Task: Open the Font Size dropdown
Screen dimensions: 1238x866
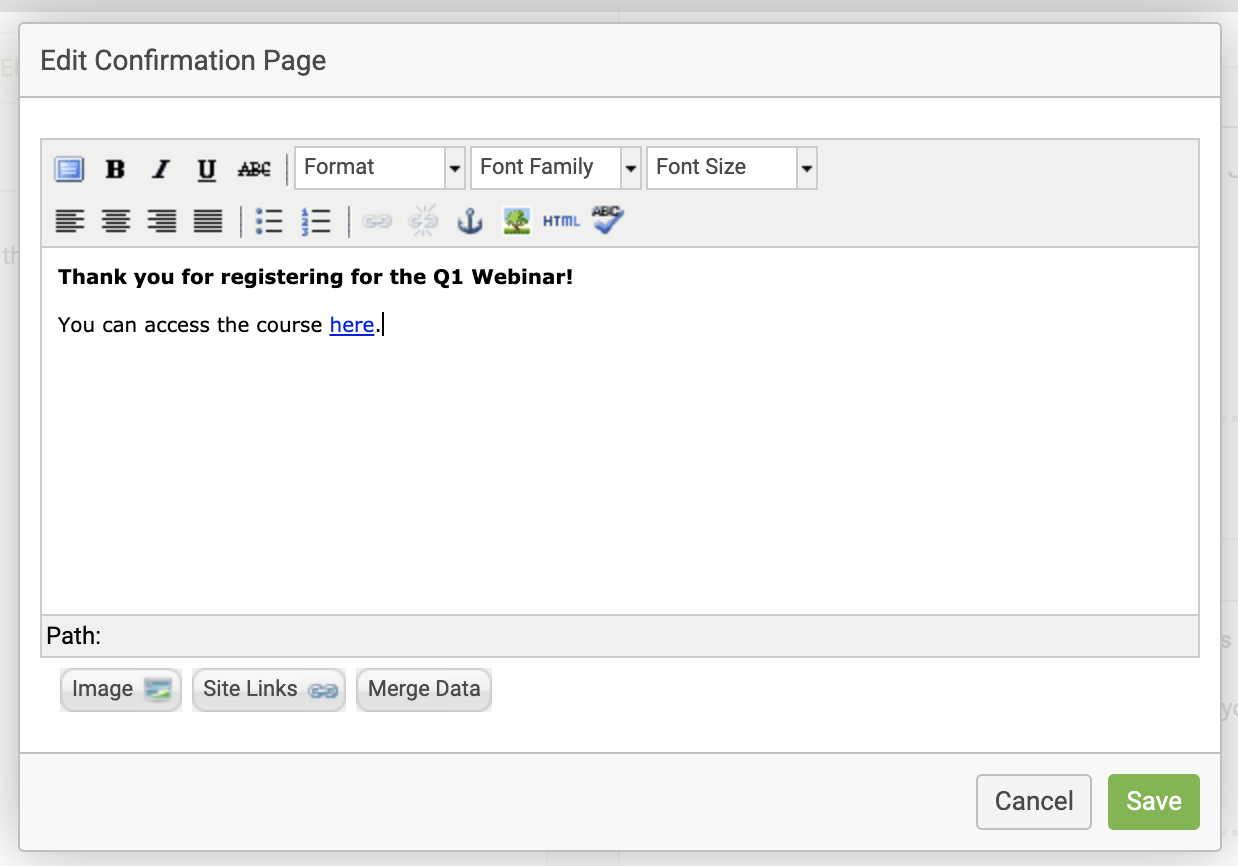Action: [732, 168]
